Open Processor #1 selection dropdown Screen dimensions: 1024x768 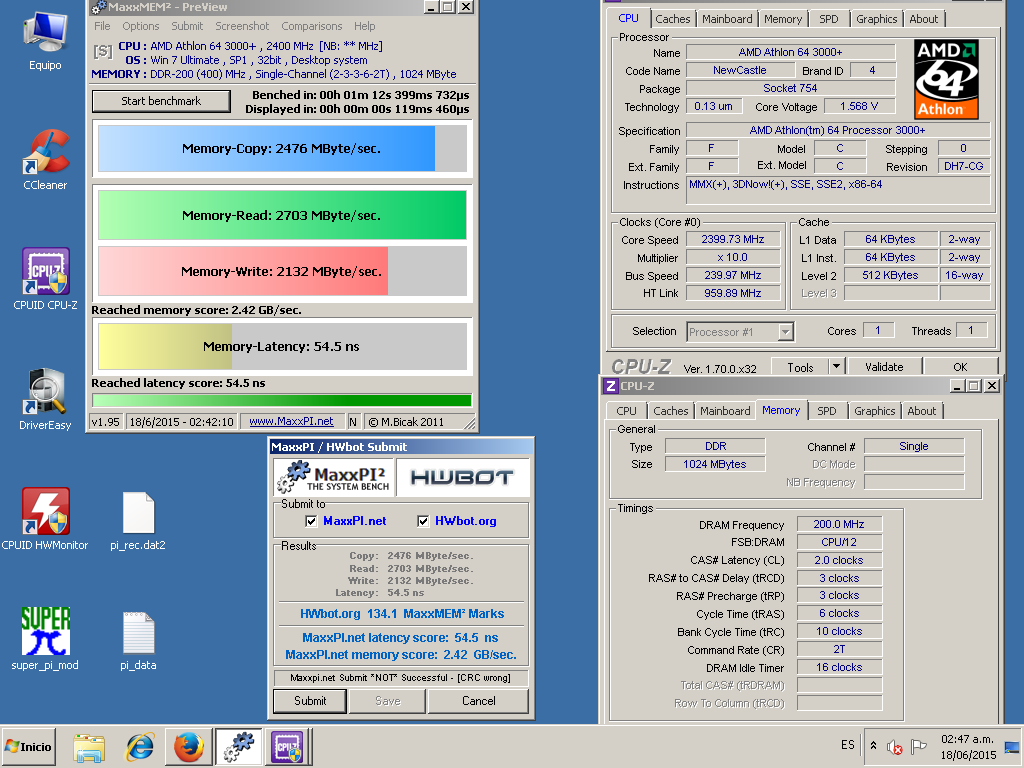point(786,332)
